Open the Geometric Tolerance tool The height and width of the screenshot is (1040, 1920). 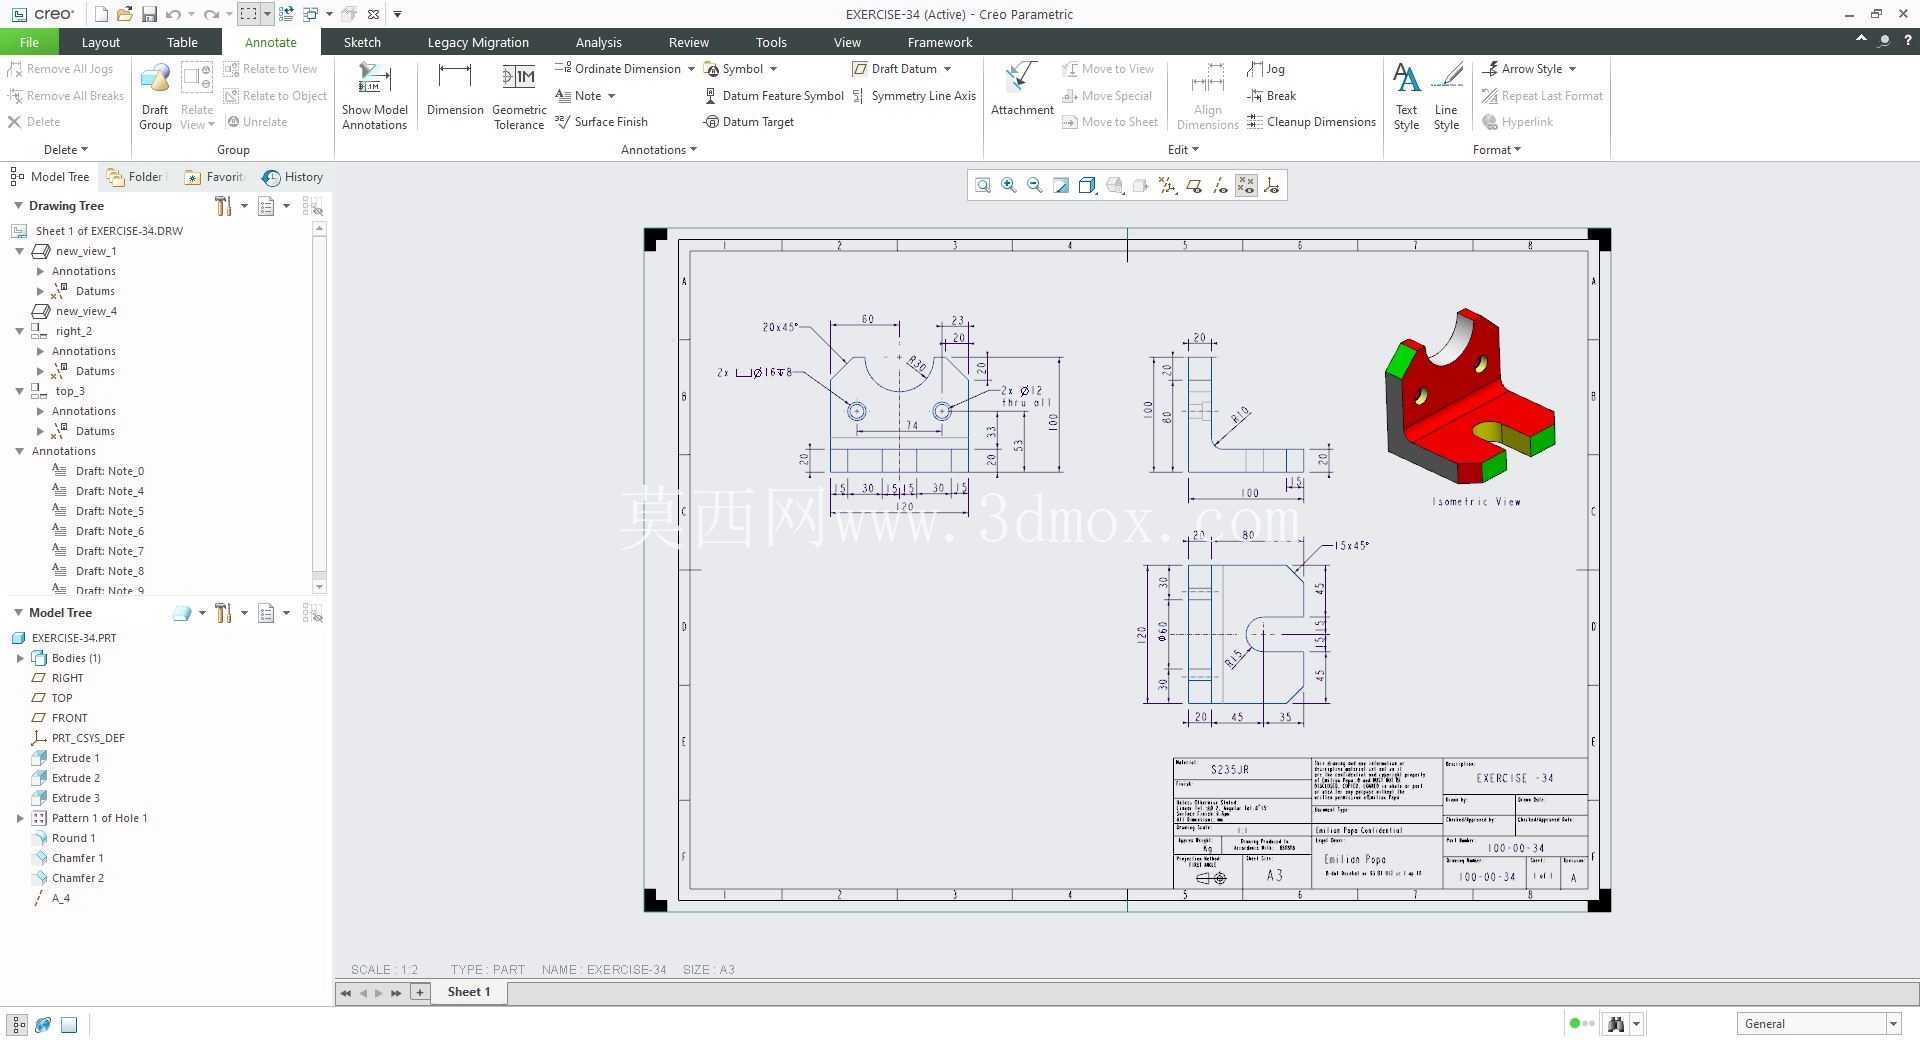pos(519,97)
